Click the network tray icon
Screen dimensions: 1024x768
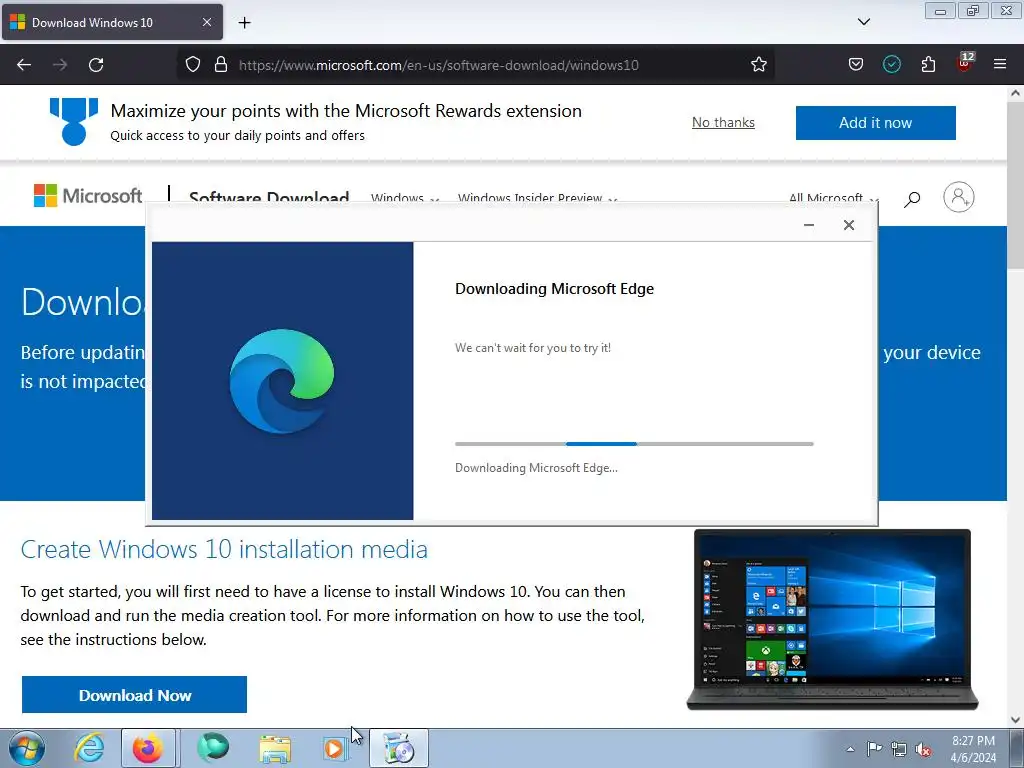tap(899, 749)
